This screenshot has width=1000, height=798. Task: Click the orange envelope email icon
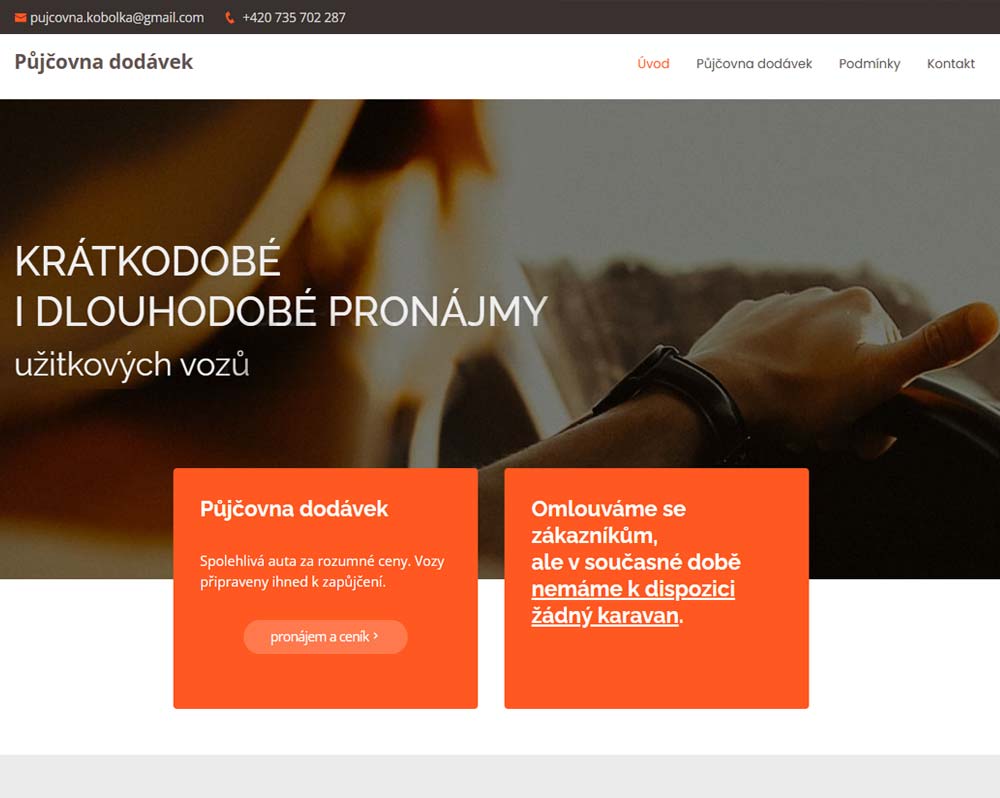point(20,18)
